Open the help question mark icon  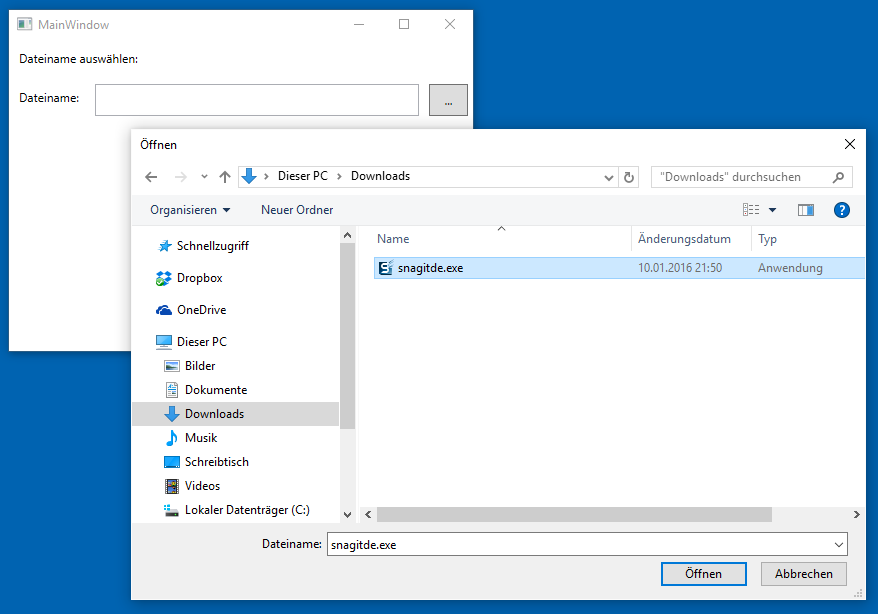841,210
